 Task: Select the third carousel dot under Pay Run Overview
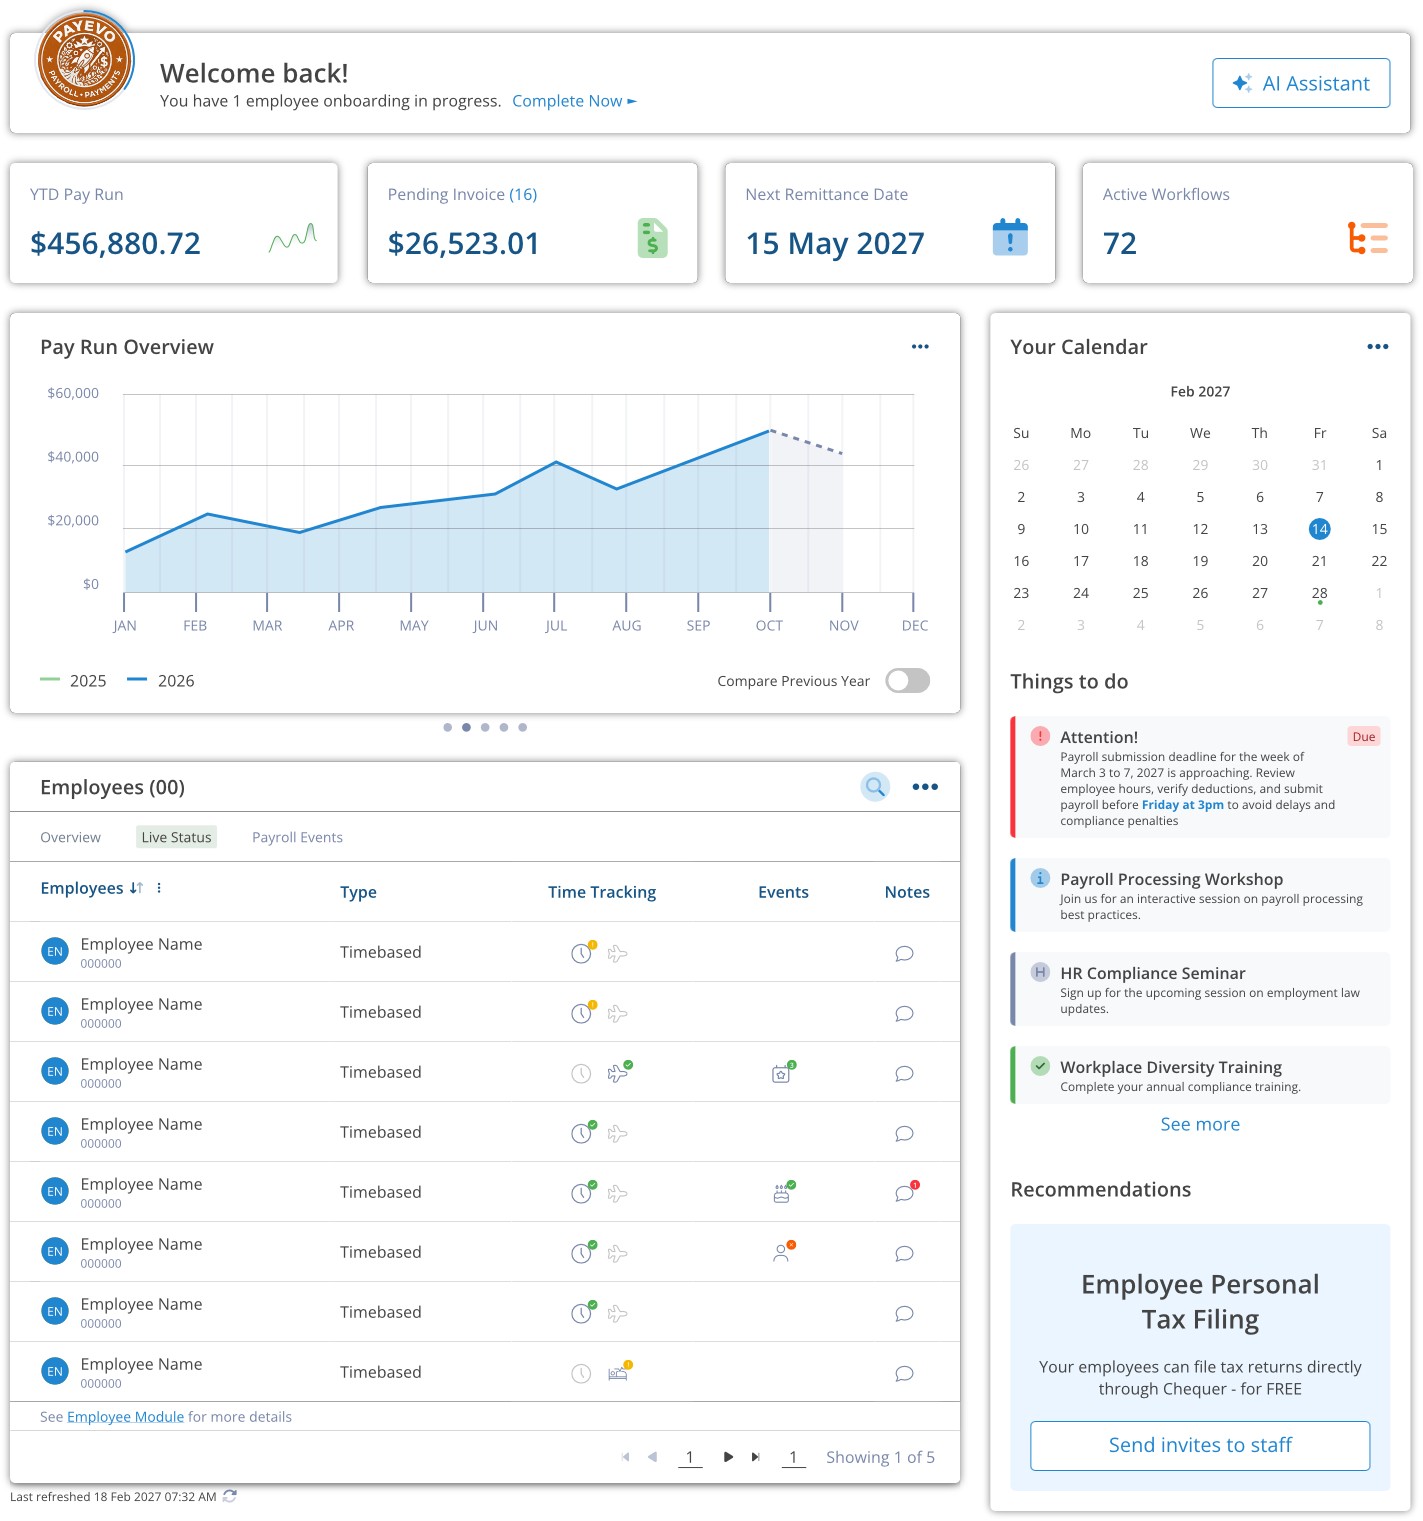pos(485,727)
